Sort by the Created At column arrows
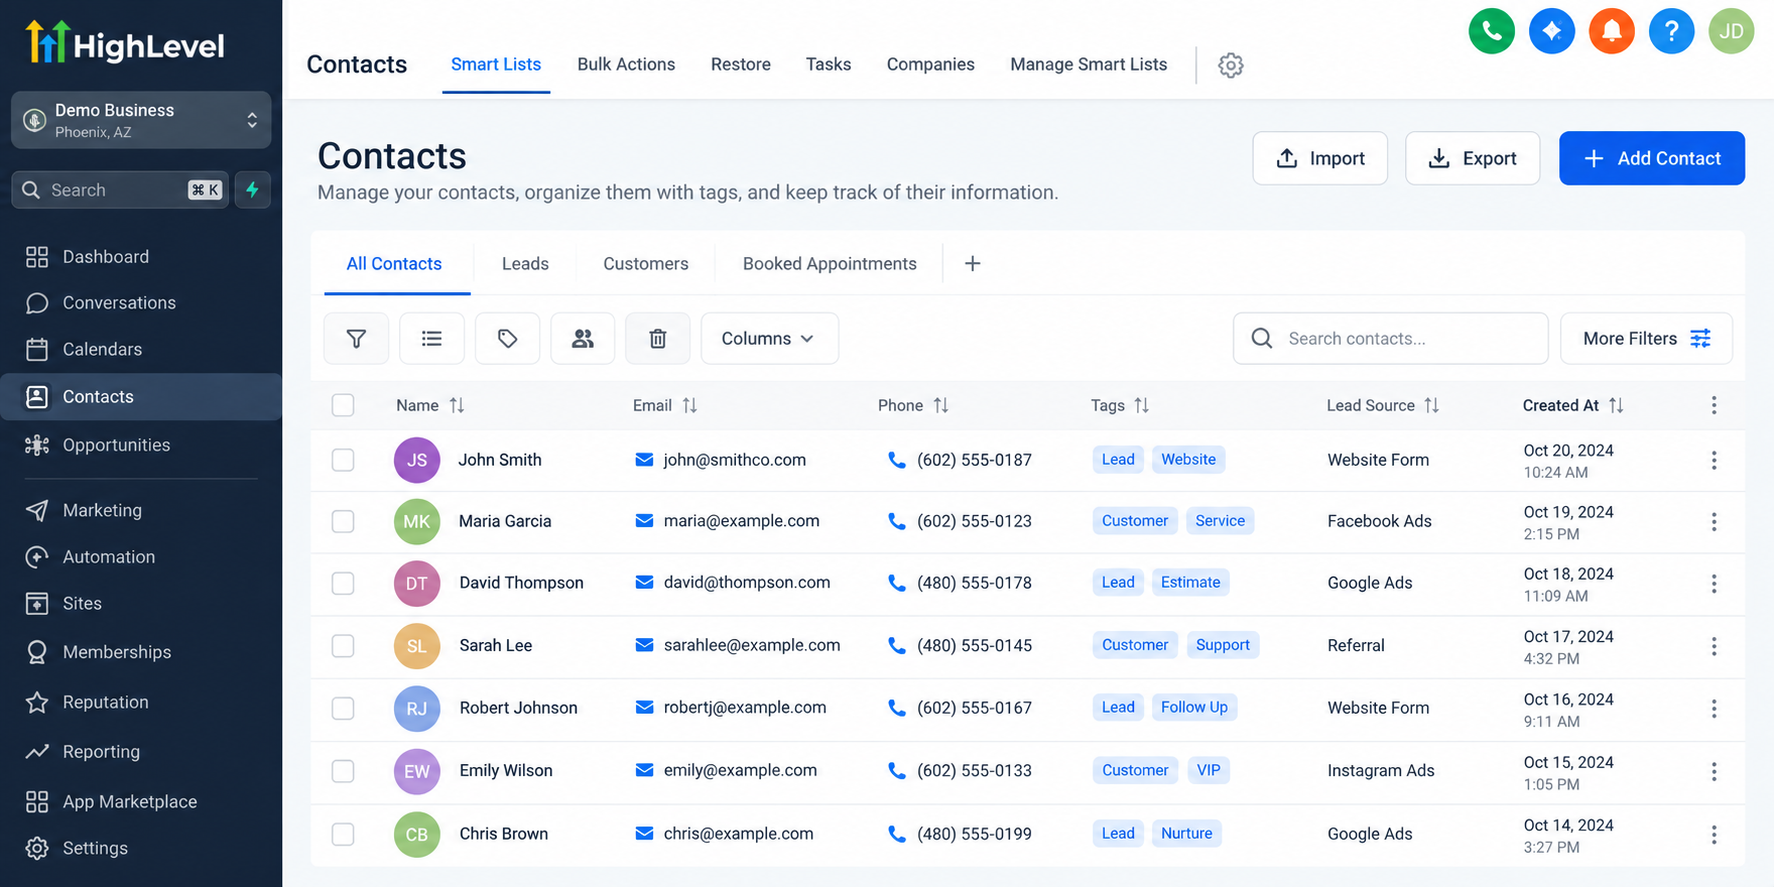 1616,405
